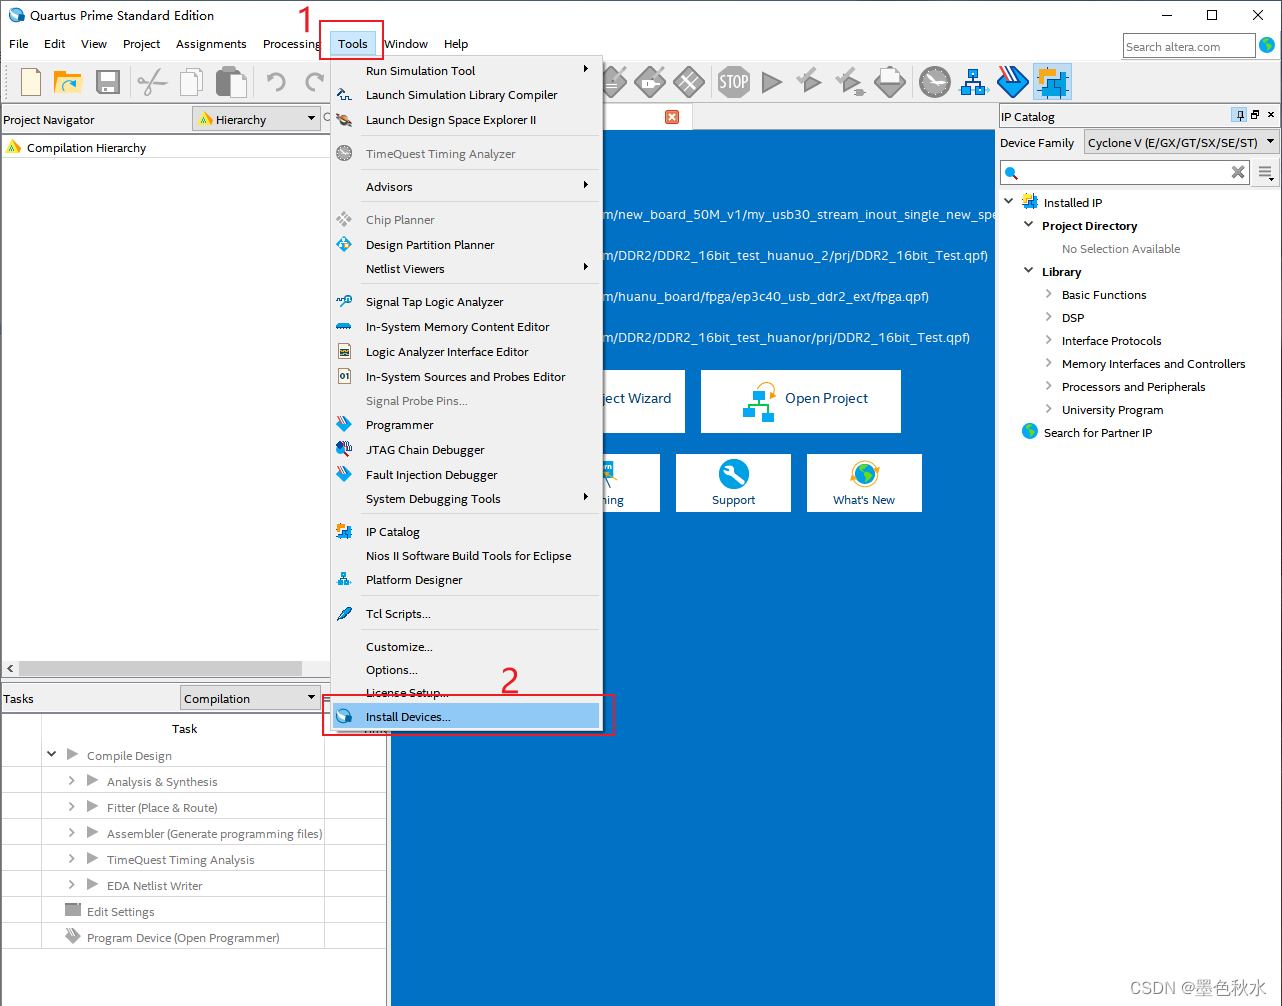Open the Netlist Viewers submenu

point(466,269)
